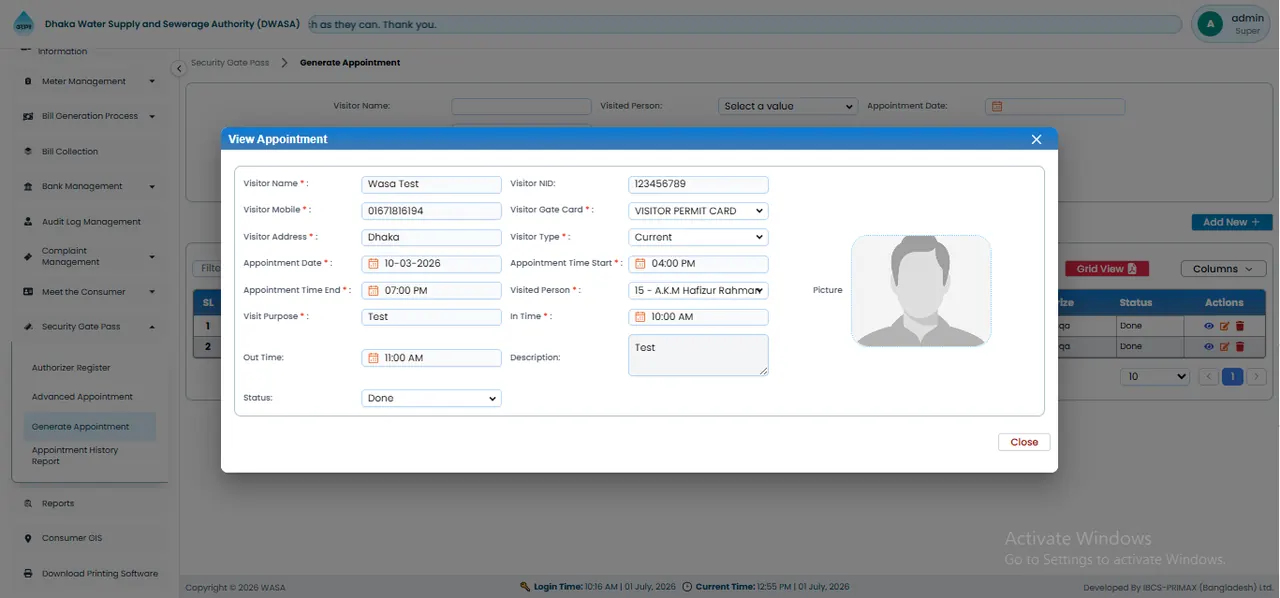Click the Security Gate Pass icon
This screenshot has height=598, width=1280.
tap(29, 327)
